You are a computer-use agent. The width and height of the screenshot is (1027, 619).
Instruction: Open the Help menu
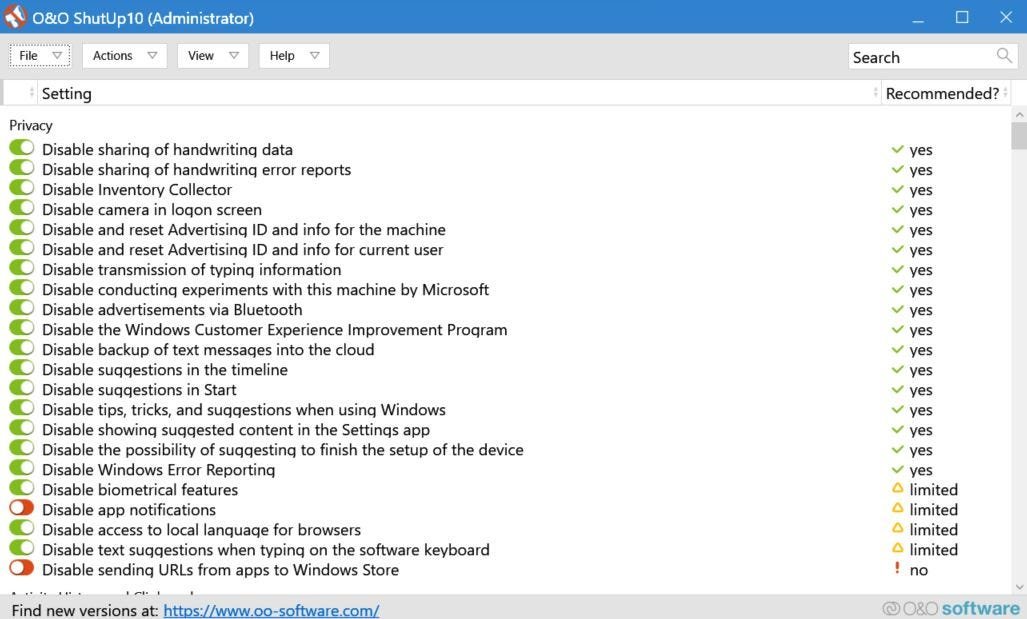pos(294,56)
